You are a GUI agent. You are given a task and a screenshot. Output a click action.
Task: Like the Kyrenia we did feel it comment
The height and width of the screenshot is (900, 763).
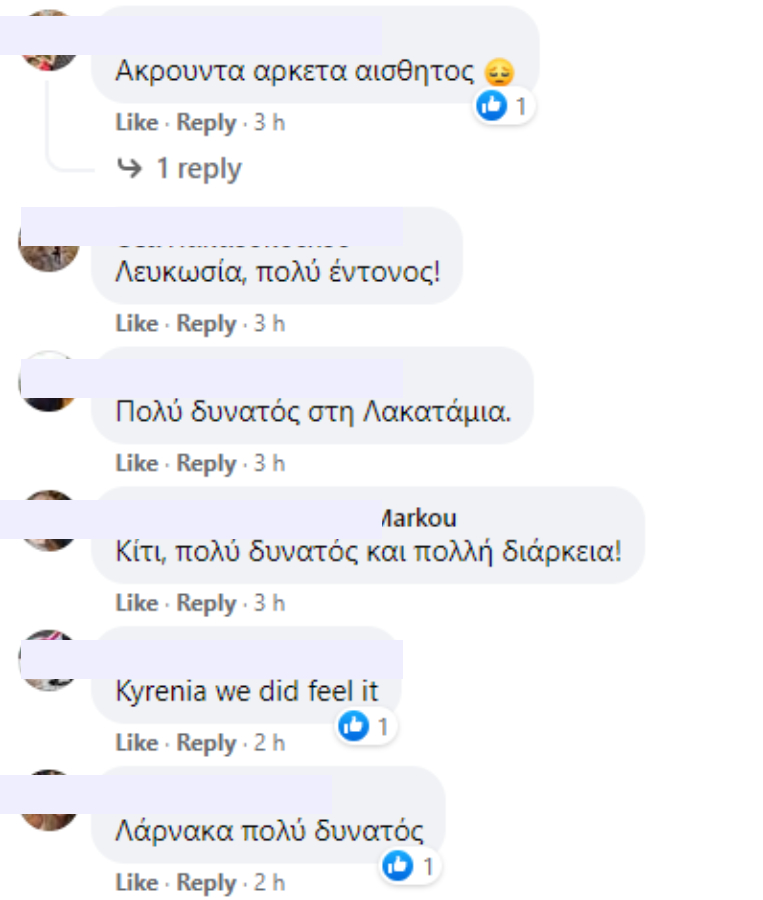137,743
